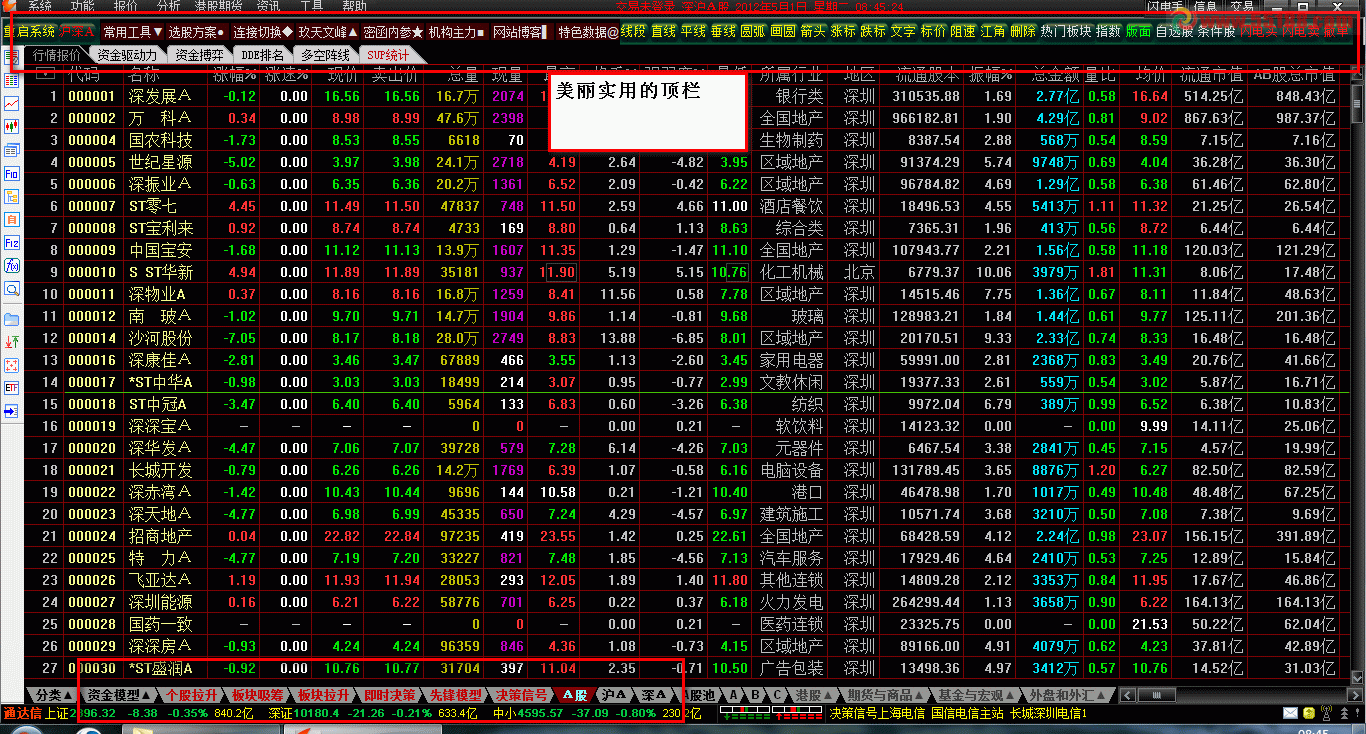Select the 文字 text annotation tool

903,32
